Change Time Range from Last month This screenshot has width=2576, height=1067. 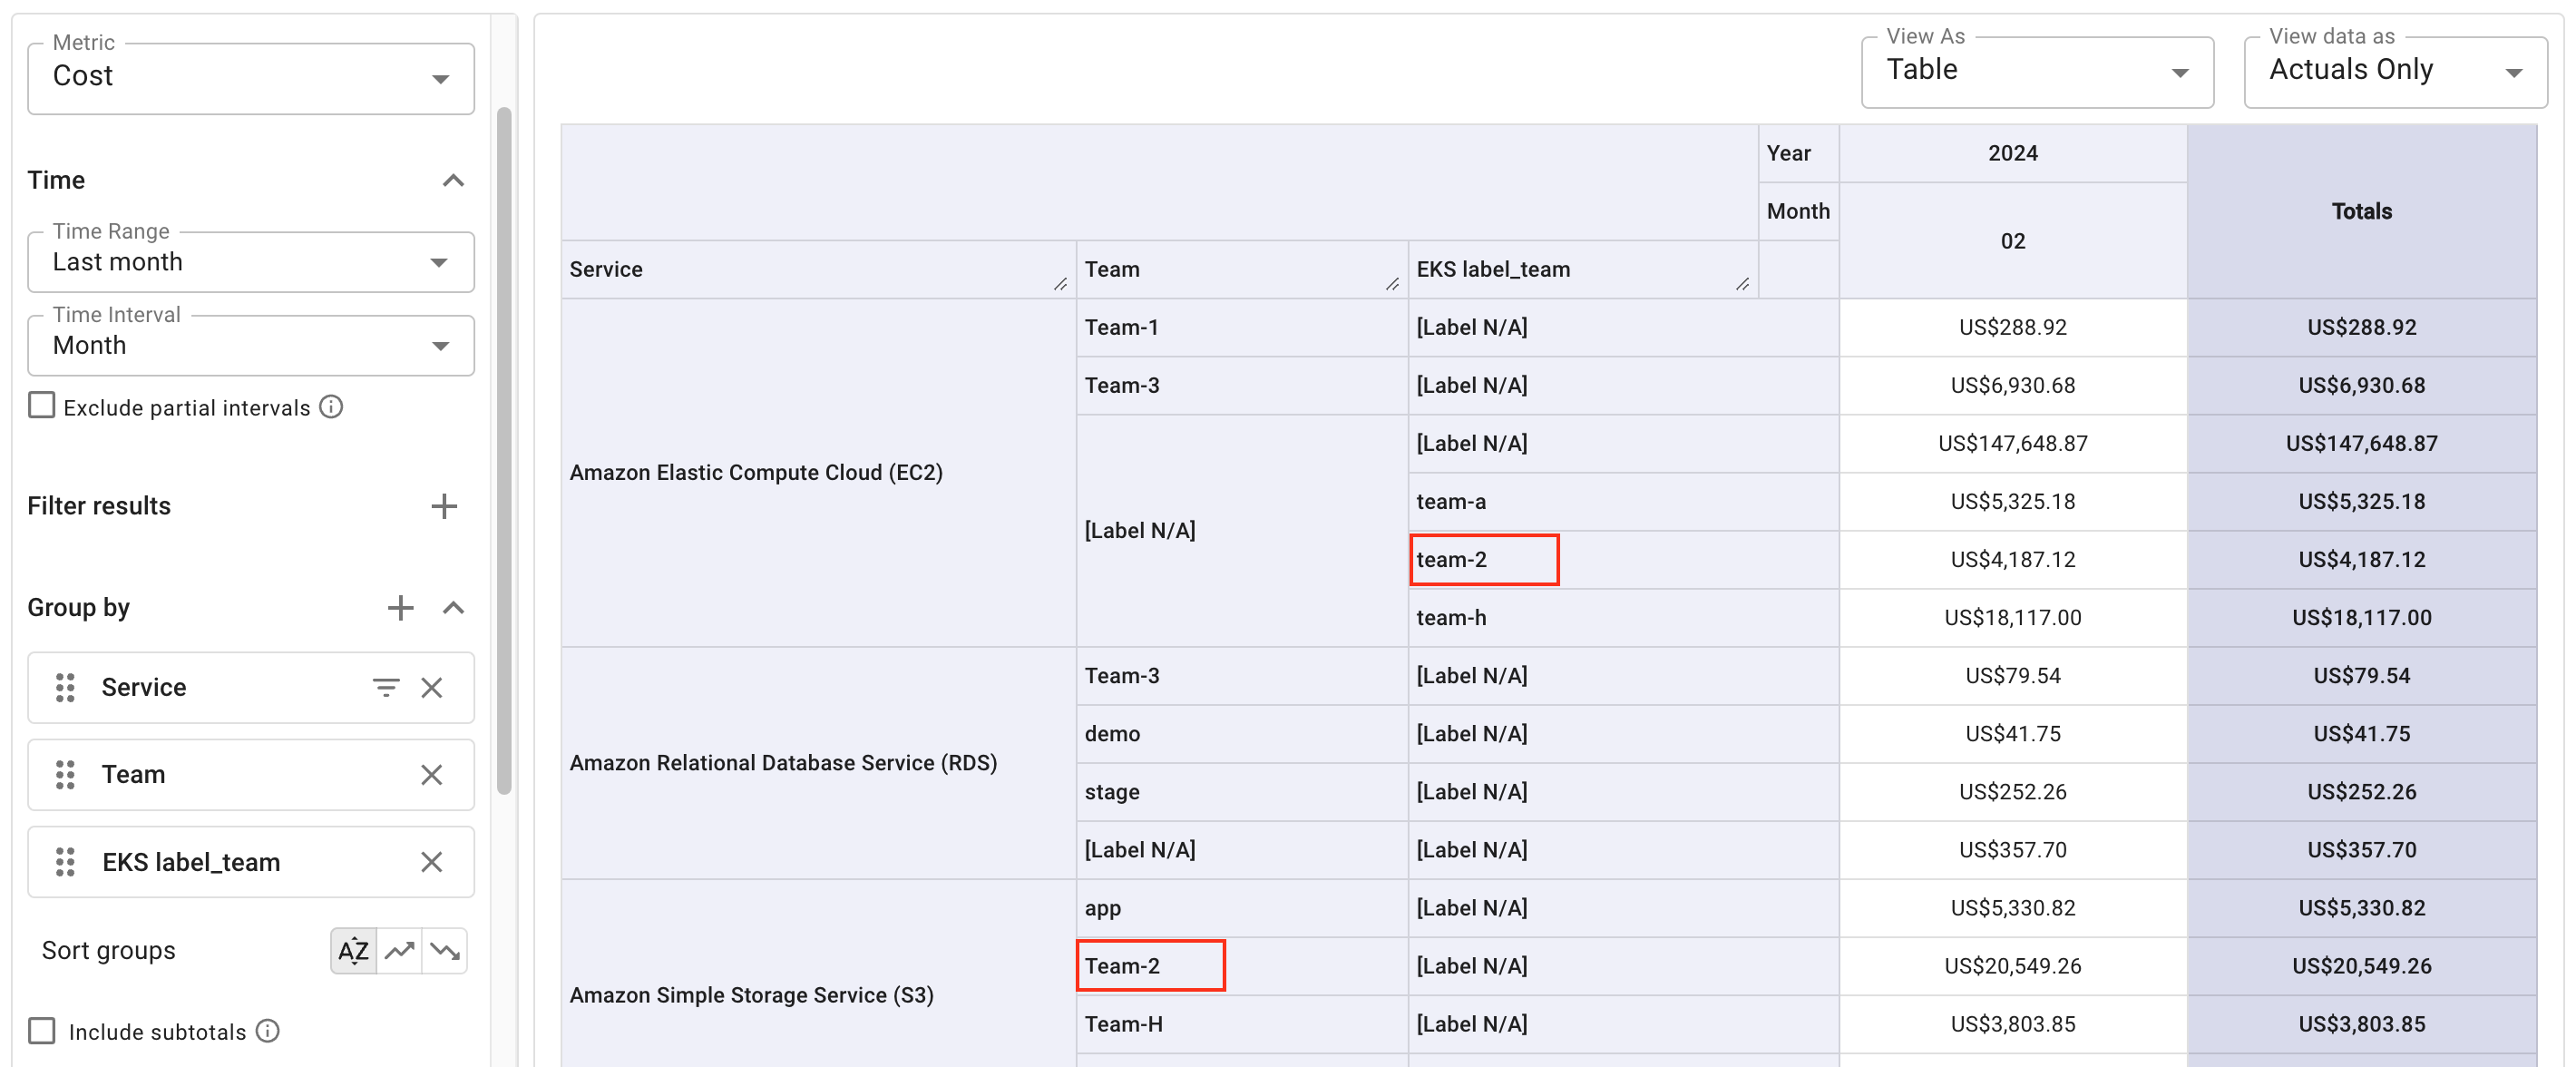pyautogui.click(x=440, y=262)
